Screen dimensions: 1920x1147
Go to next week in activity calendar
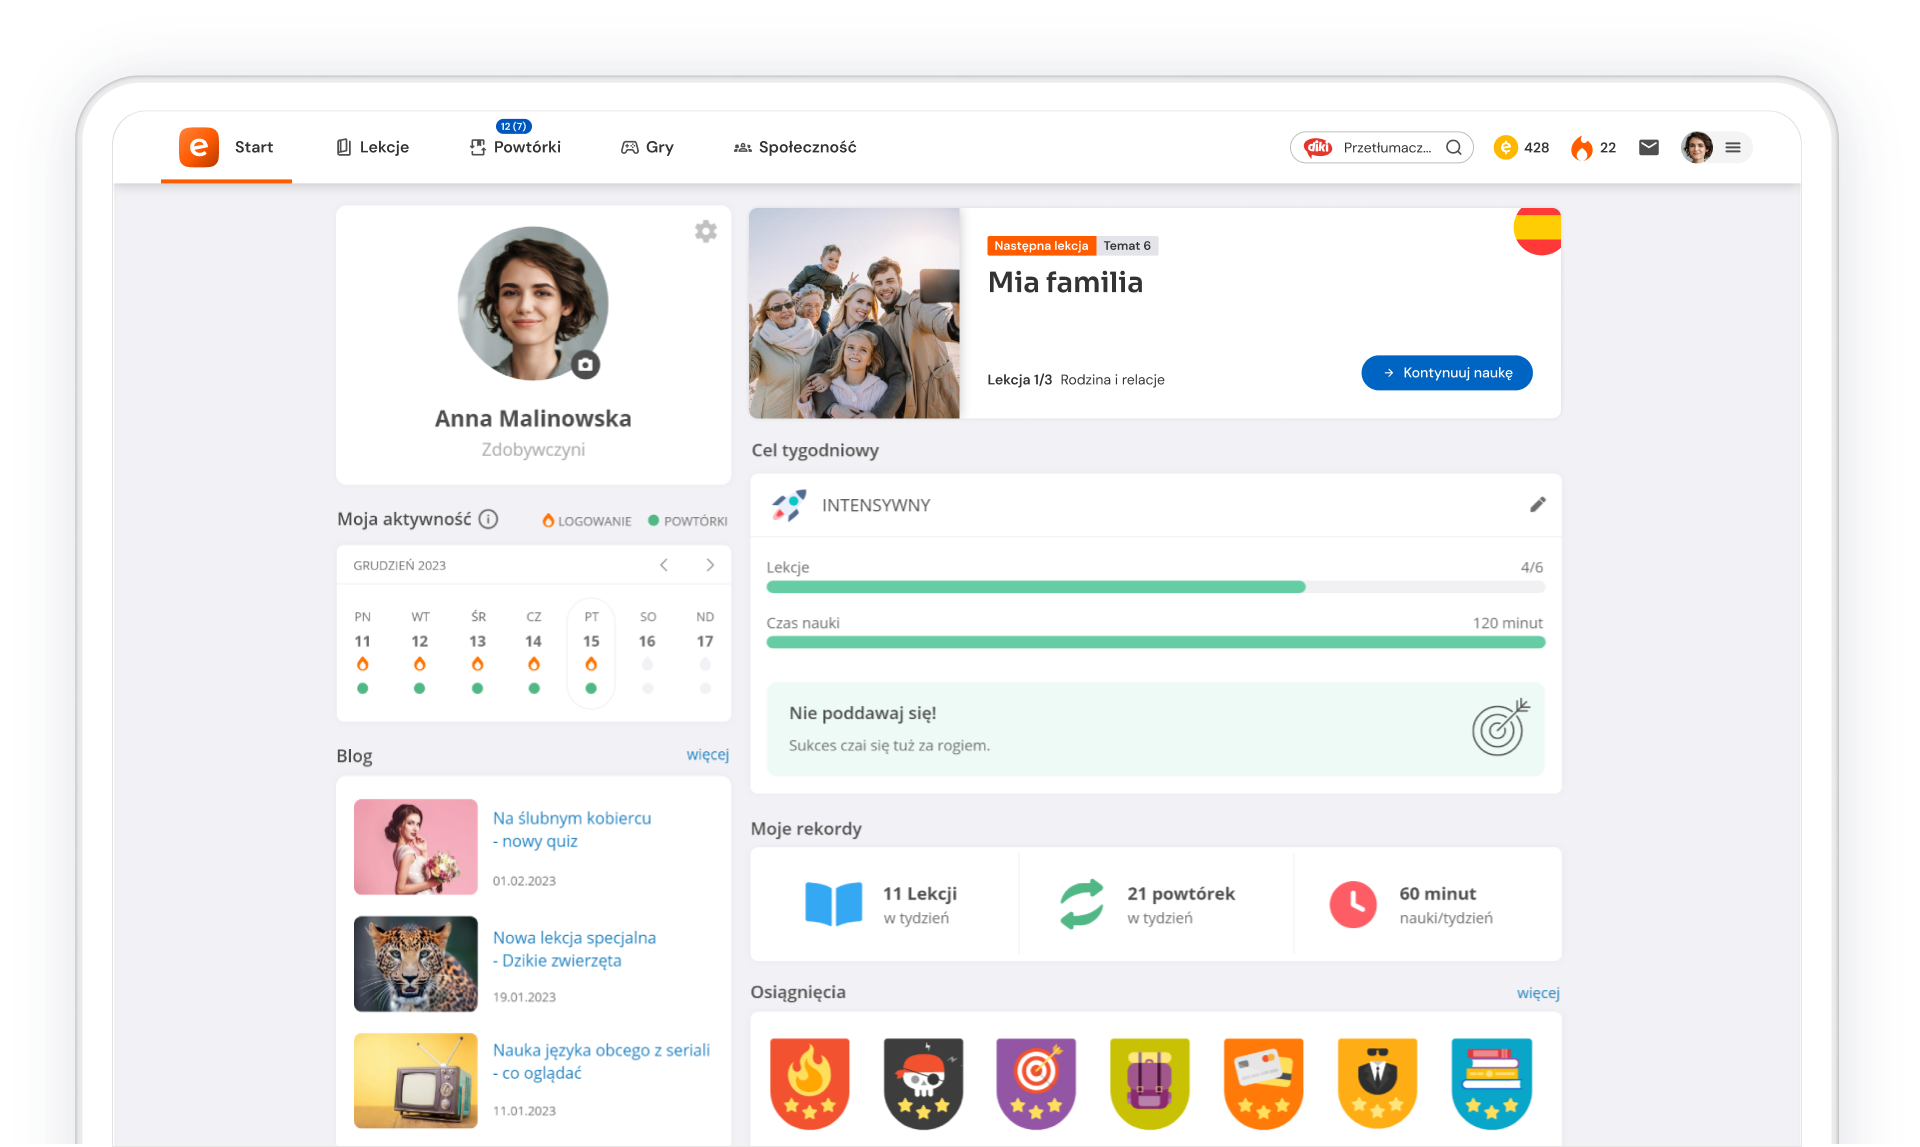tap(710, 565)
